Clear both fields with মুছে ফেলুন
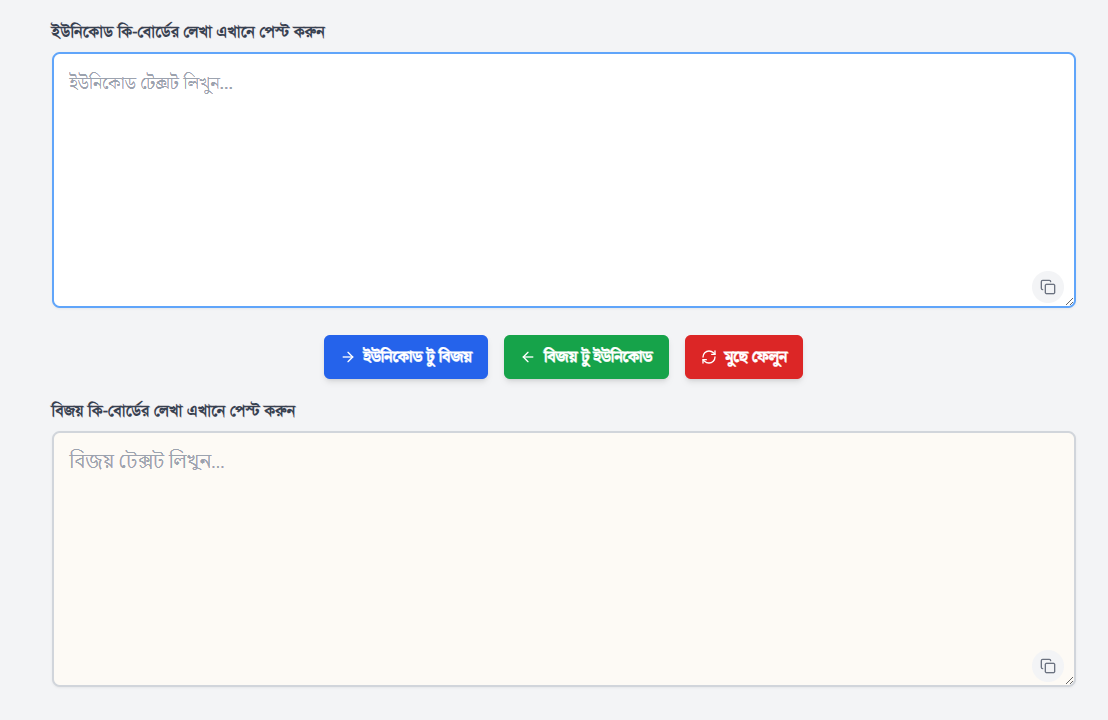Image resolution: width=1108 pixels, height=720 pixels. 743,357
